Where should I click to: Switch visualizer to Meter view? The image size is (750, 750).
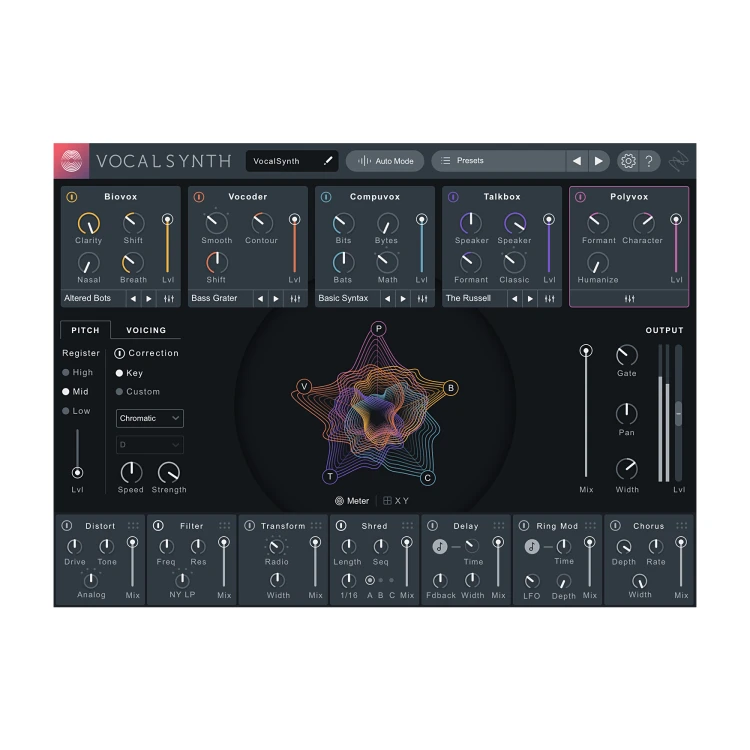click(352, 501)
